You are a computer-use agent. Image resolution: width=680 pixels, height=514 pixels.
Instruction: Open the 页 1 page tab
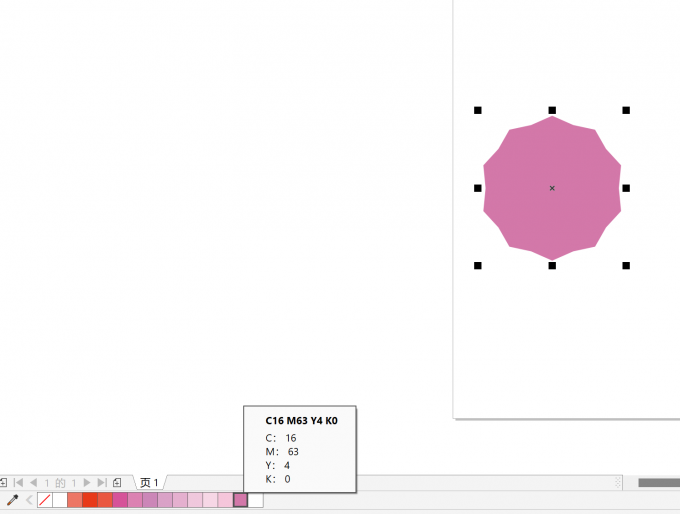[x=149, y=482]
